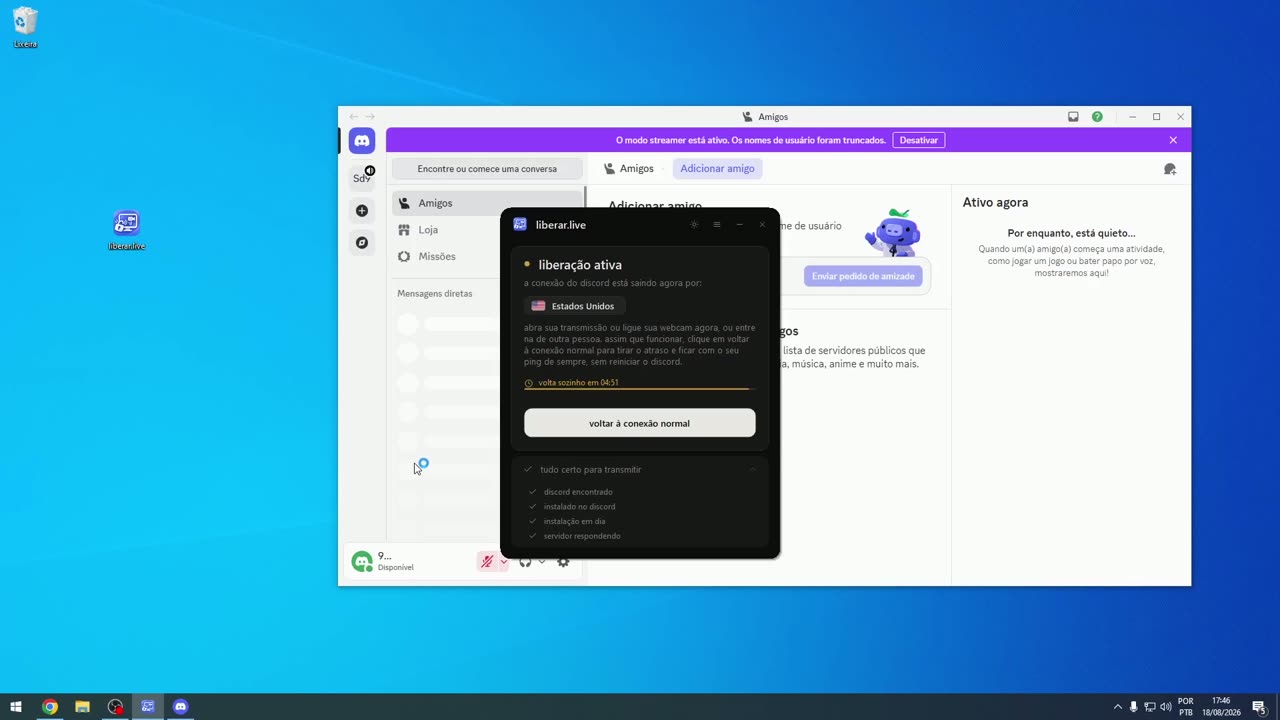Click 'Encontre ou comece uma conversa' search

pos(487,169)
